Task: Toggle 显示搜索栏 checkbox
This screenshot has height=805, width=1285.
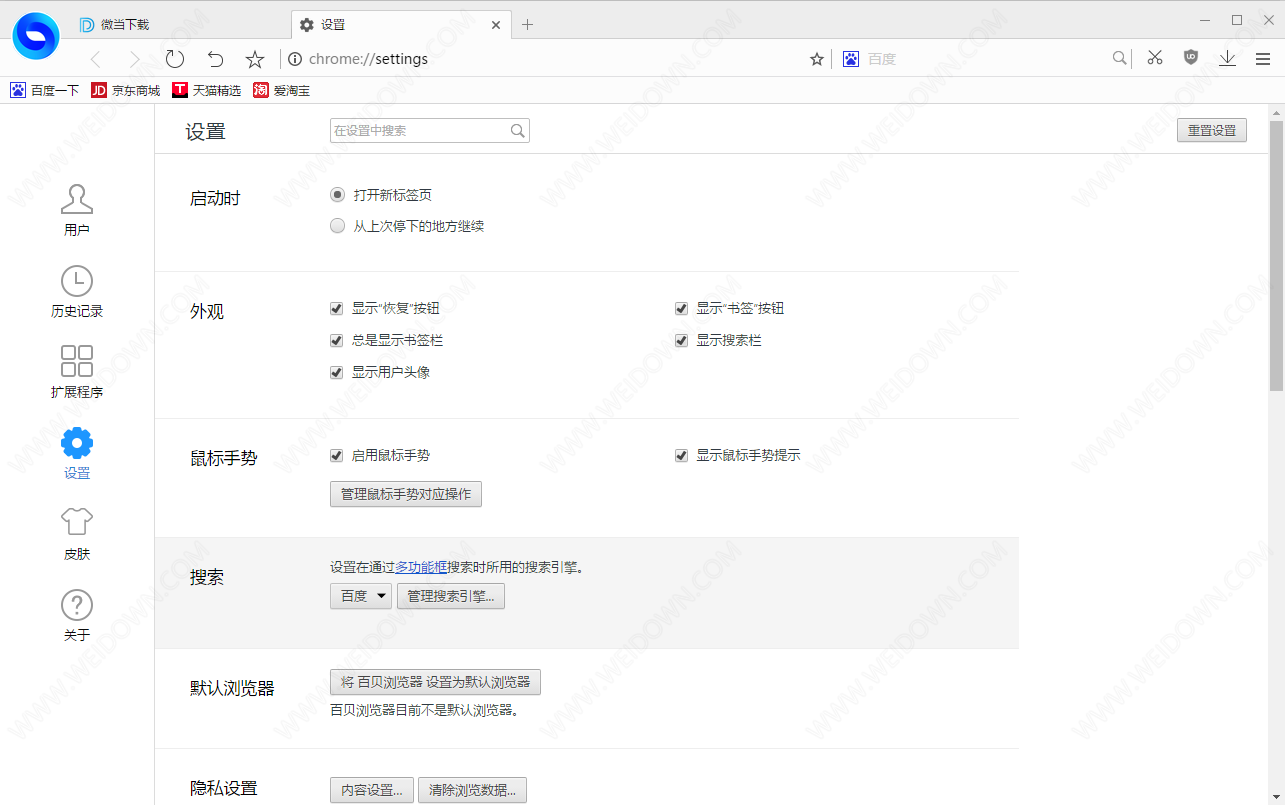Action: click(x=682, y=341)
